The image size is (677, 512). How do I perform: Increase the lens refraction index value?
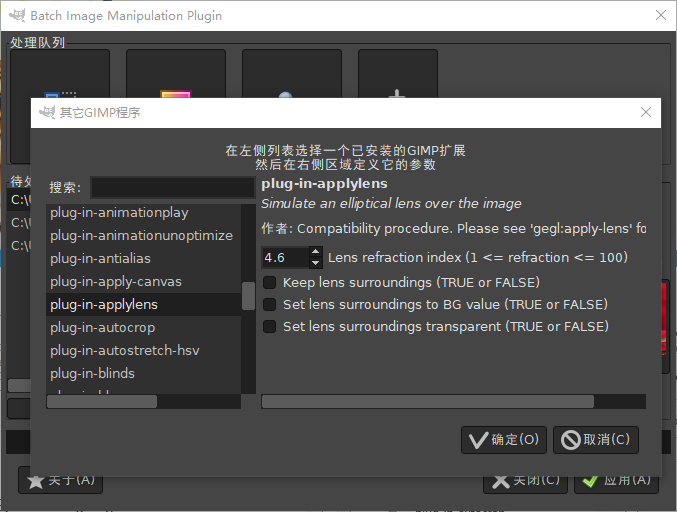point(316,252)
